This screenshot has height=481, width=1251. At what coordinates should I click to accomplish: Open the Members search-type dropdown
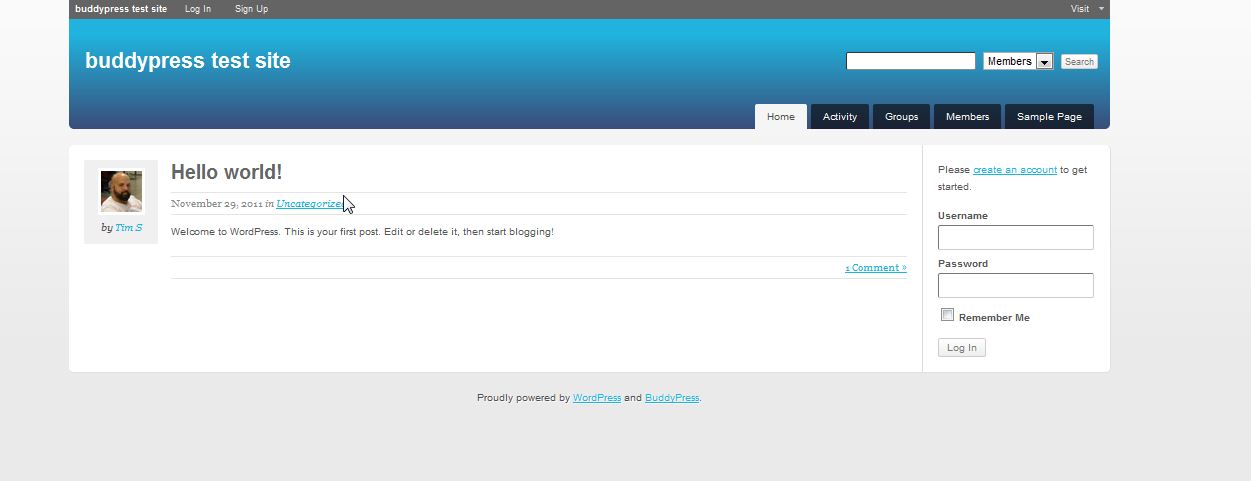point(1018,61)
